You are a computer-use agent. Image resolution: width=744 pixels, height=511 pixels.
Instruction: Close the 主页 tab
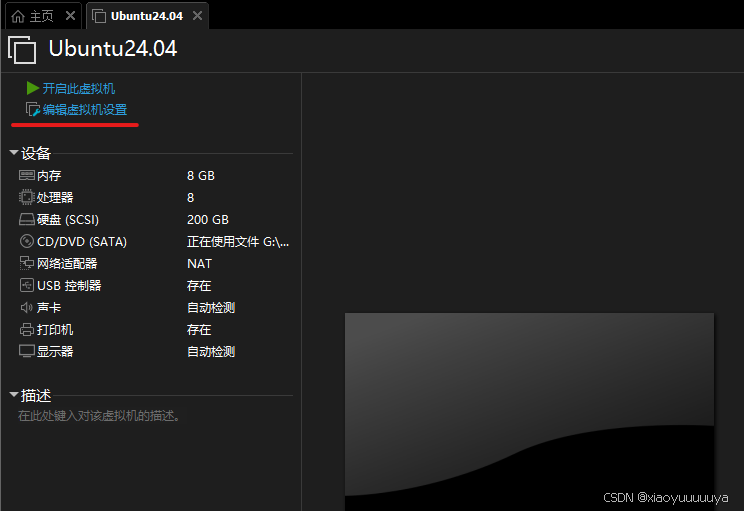tap(70, 16)
